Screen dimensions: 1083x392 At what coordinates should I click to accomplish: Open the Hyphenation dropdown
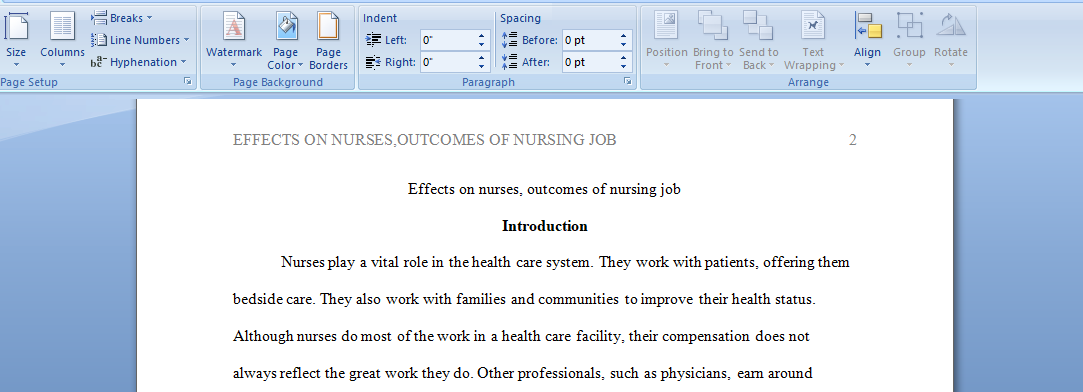pyautogui.click(x=139, y=62)
